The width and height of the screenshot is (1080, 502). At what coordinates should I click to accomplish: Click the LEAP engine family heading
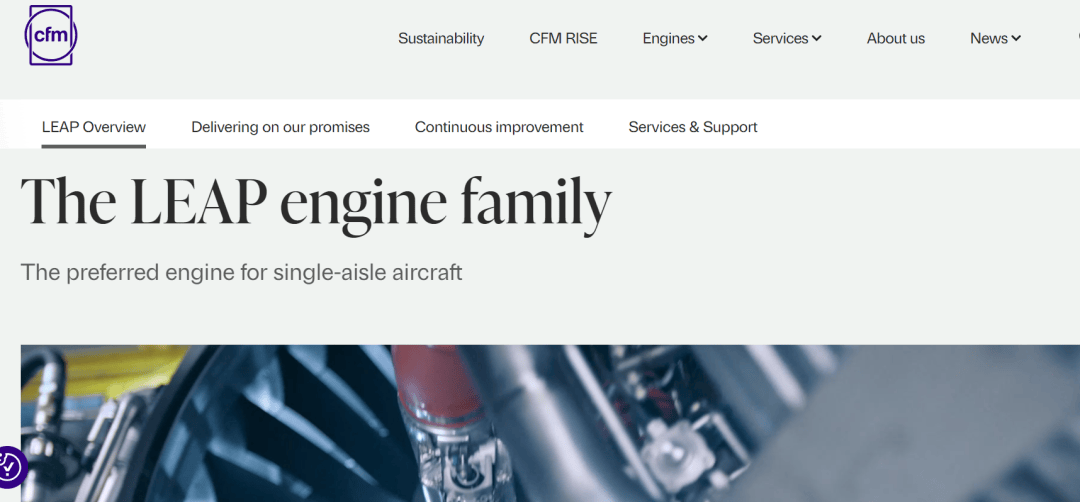316,201
